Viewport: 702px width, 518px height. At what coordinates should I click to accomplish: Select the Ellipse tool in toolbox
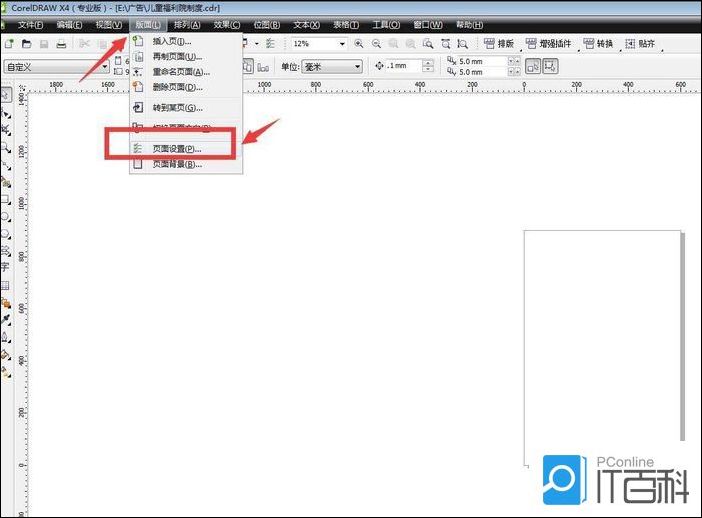[6, 216]
